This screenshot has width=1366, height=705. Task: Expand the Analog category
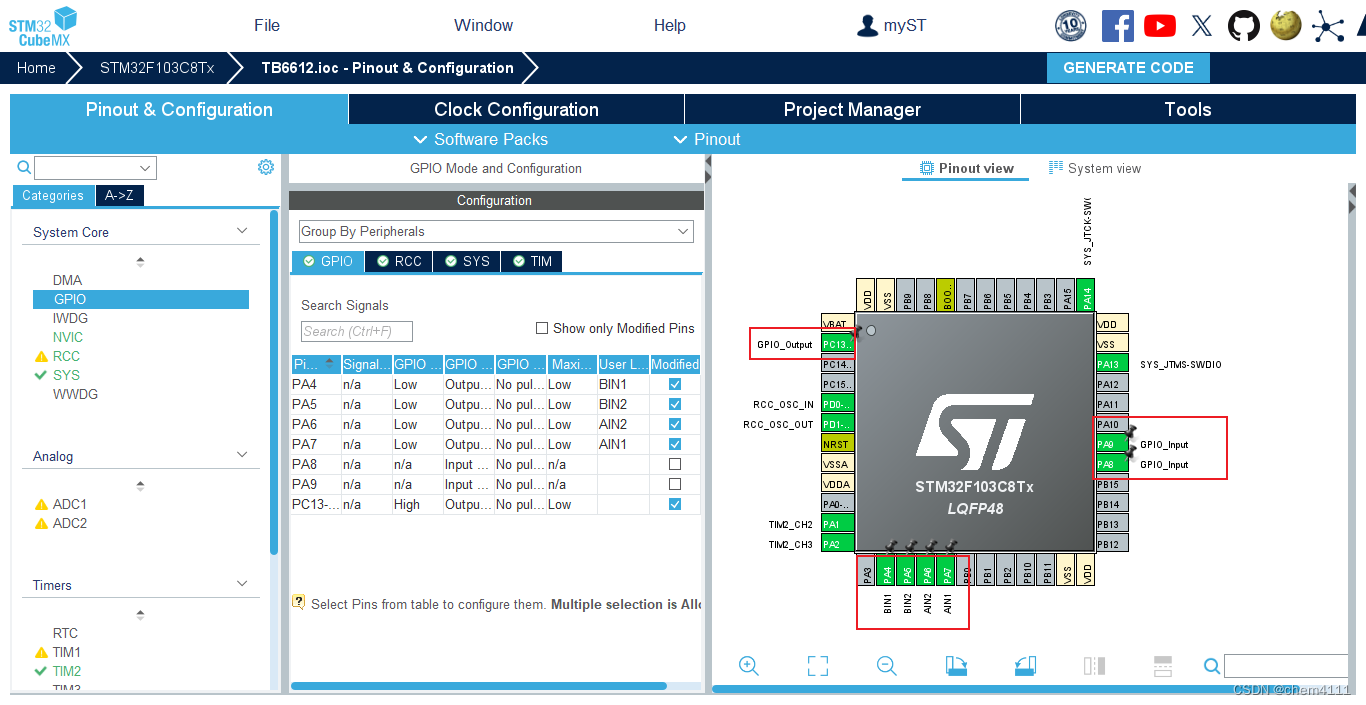point(241,456)
